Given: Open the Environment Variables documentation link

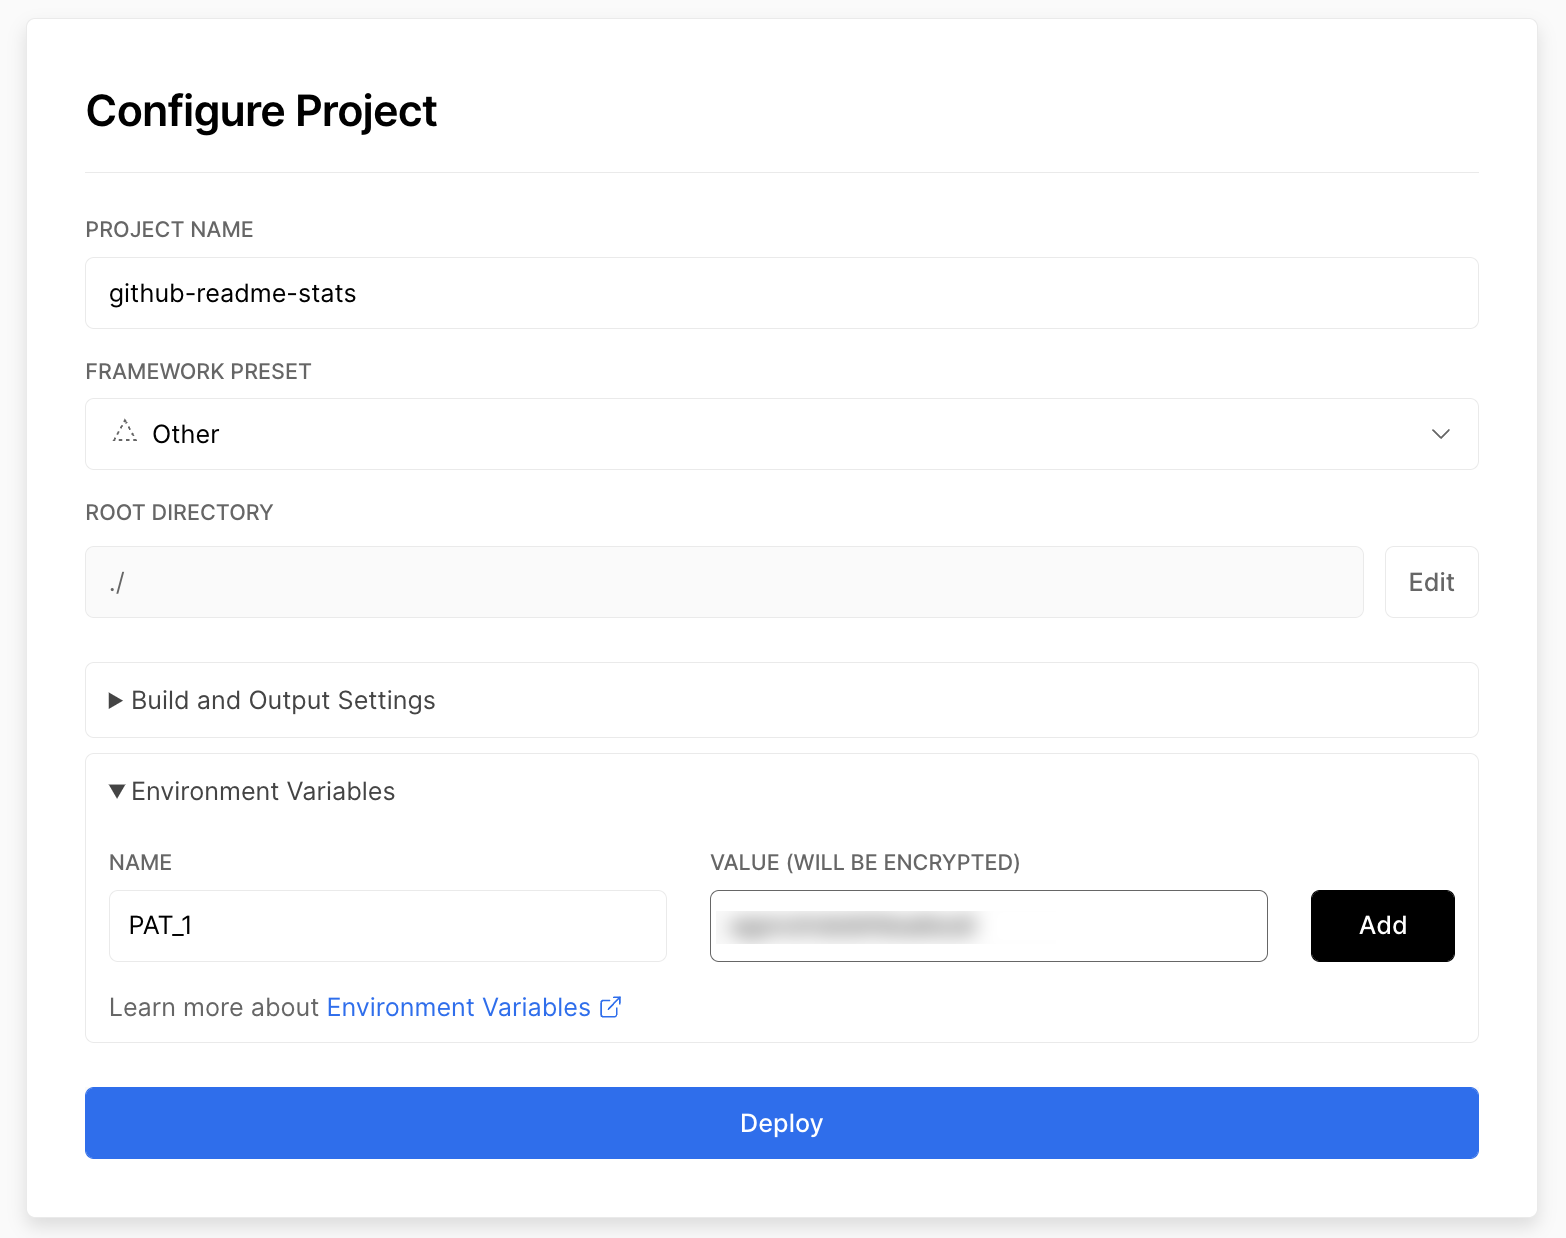Looking at the screenshot, I should point(459,1007).
